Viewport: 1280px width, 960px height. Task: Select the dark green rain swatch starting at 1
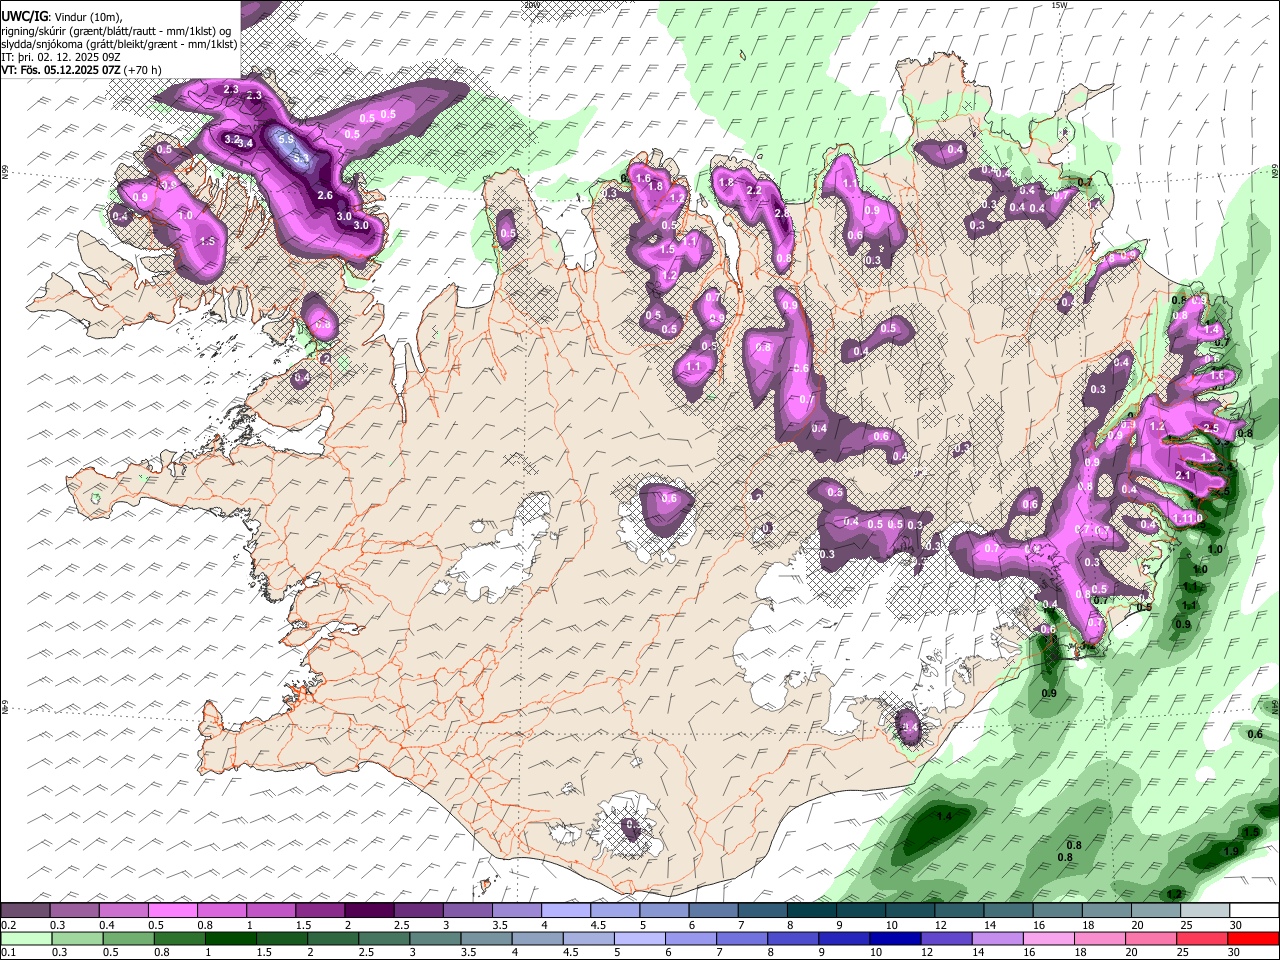pyautogui.click(x=230, y=938)
